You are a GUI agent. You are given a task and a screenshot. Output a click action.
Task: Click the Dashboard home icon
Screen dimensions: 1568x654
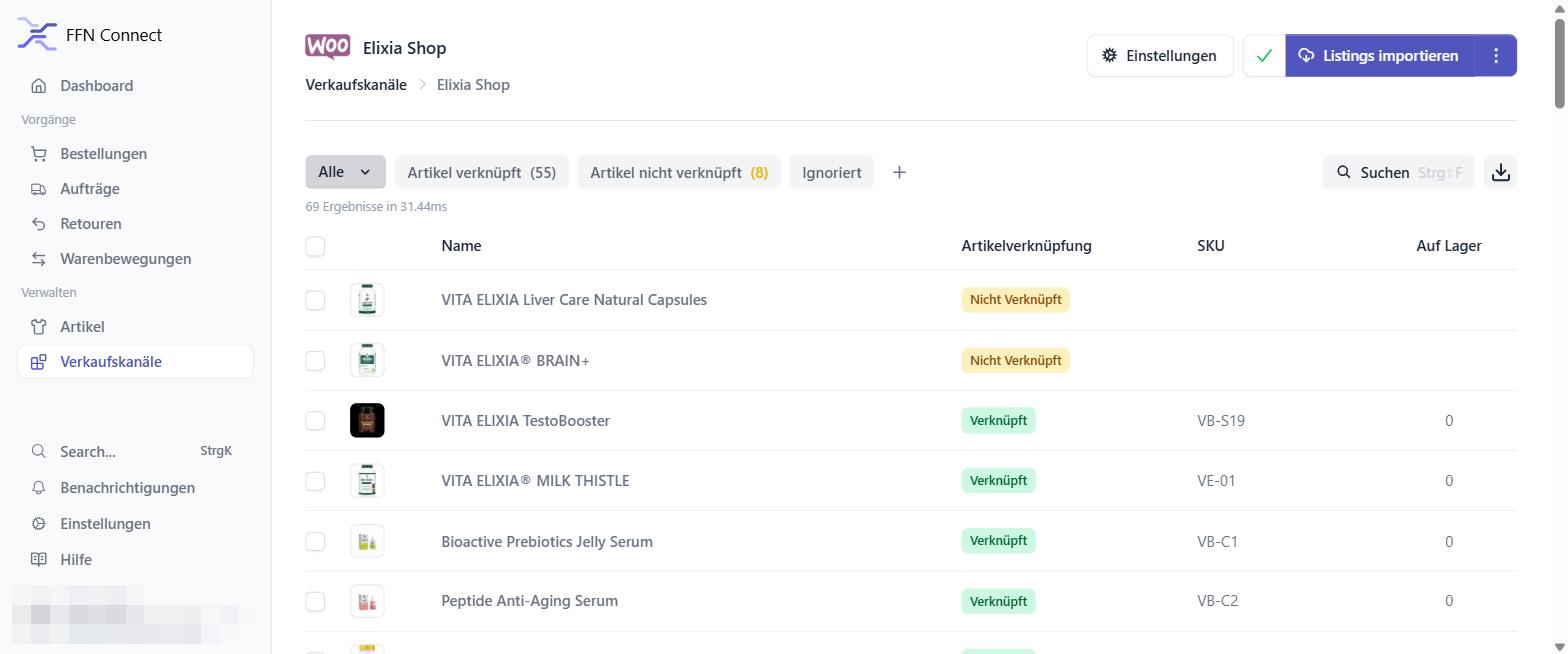pyautogui.click(x=38, y=86)
